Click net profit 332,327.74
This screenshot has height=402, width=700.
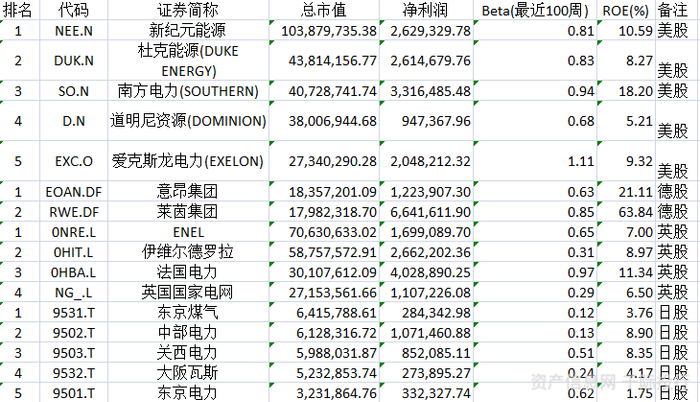pyautogui.click(x=426, y=392)
